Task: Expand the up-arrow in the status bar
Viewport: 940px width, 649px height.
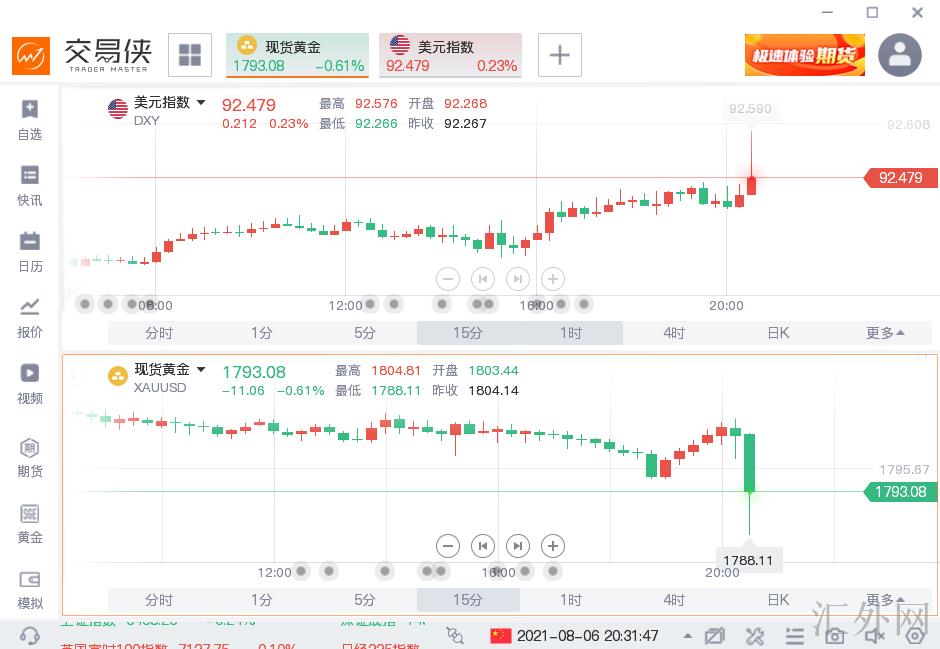Action: [688, 636]
